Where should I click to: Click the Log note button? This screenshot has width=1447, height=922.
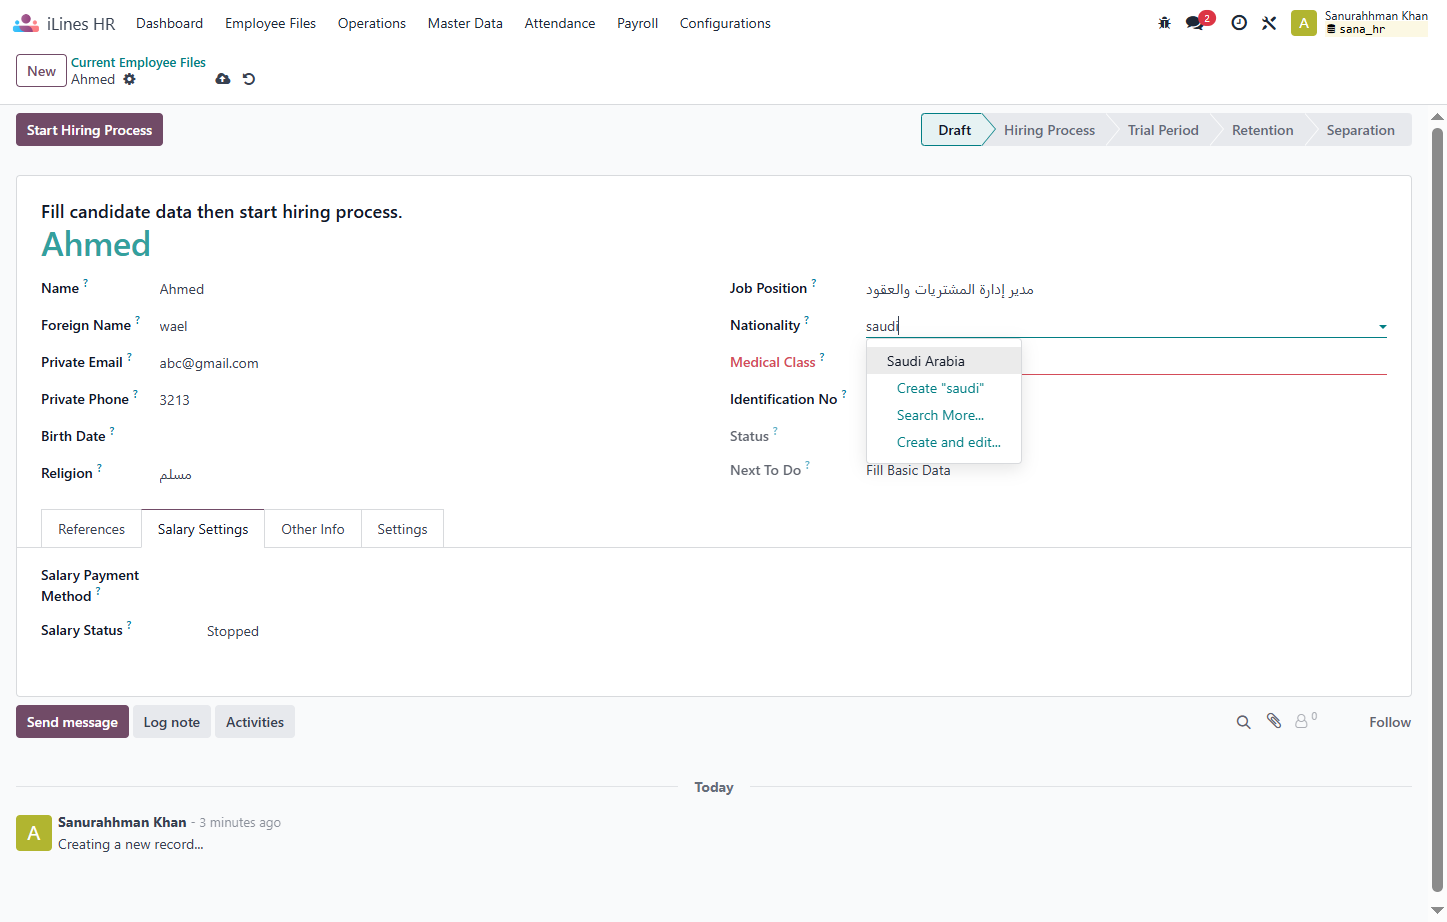click(171, 722)
